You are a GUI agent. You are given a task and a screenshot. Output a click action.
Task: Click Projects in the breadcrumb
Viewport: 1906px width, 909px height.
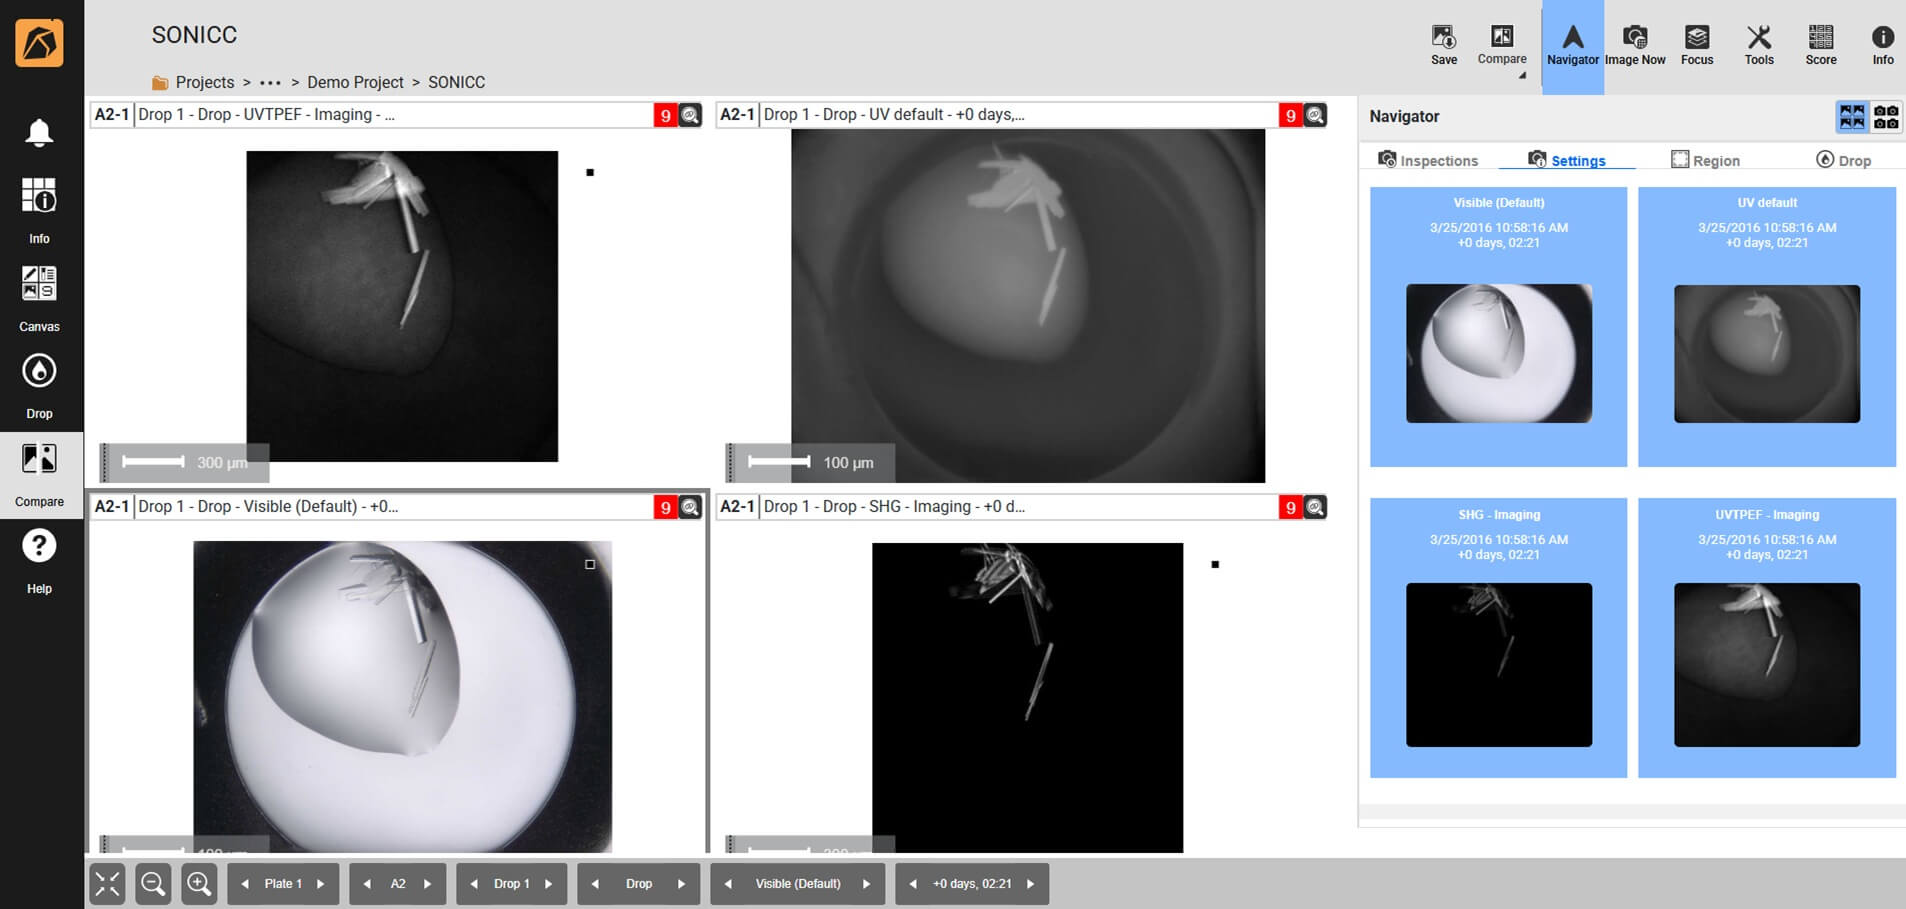point(205,82)
